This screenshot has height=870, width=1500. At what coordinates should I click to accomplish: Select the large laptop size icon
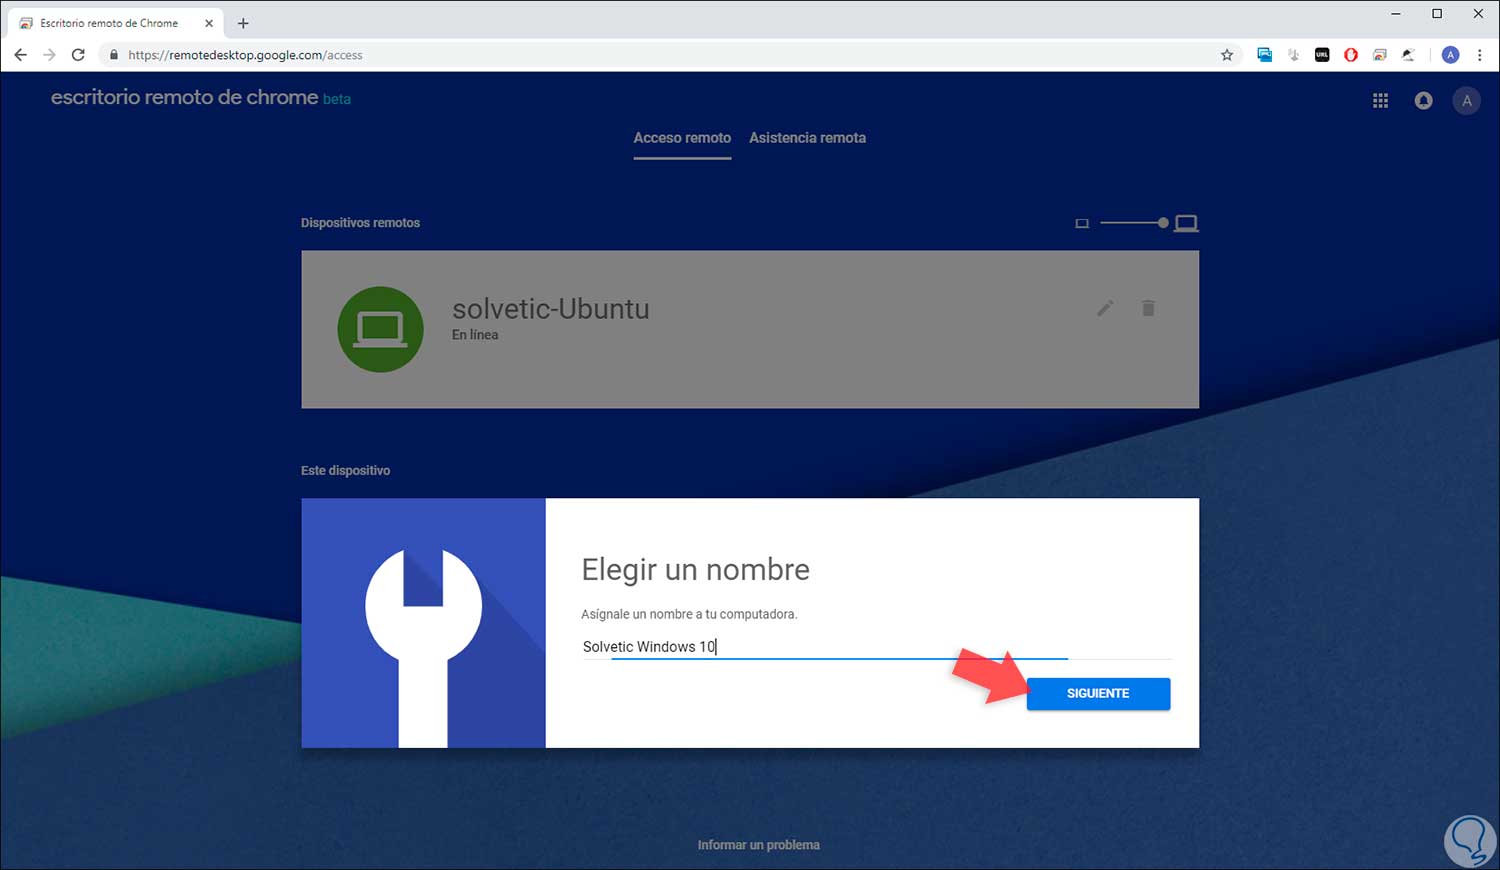(x=1186, y=223)
